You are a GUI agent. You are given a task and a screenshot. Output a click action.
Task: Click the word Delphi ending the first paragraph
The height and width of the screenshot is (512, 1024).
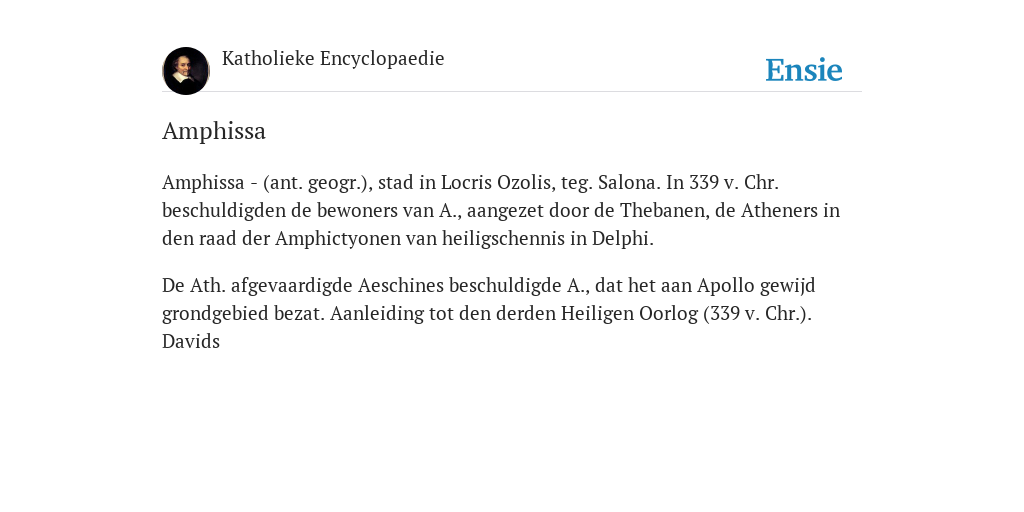pyautogui.click(x=620, y=239)
